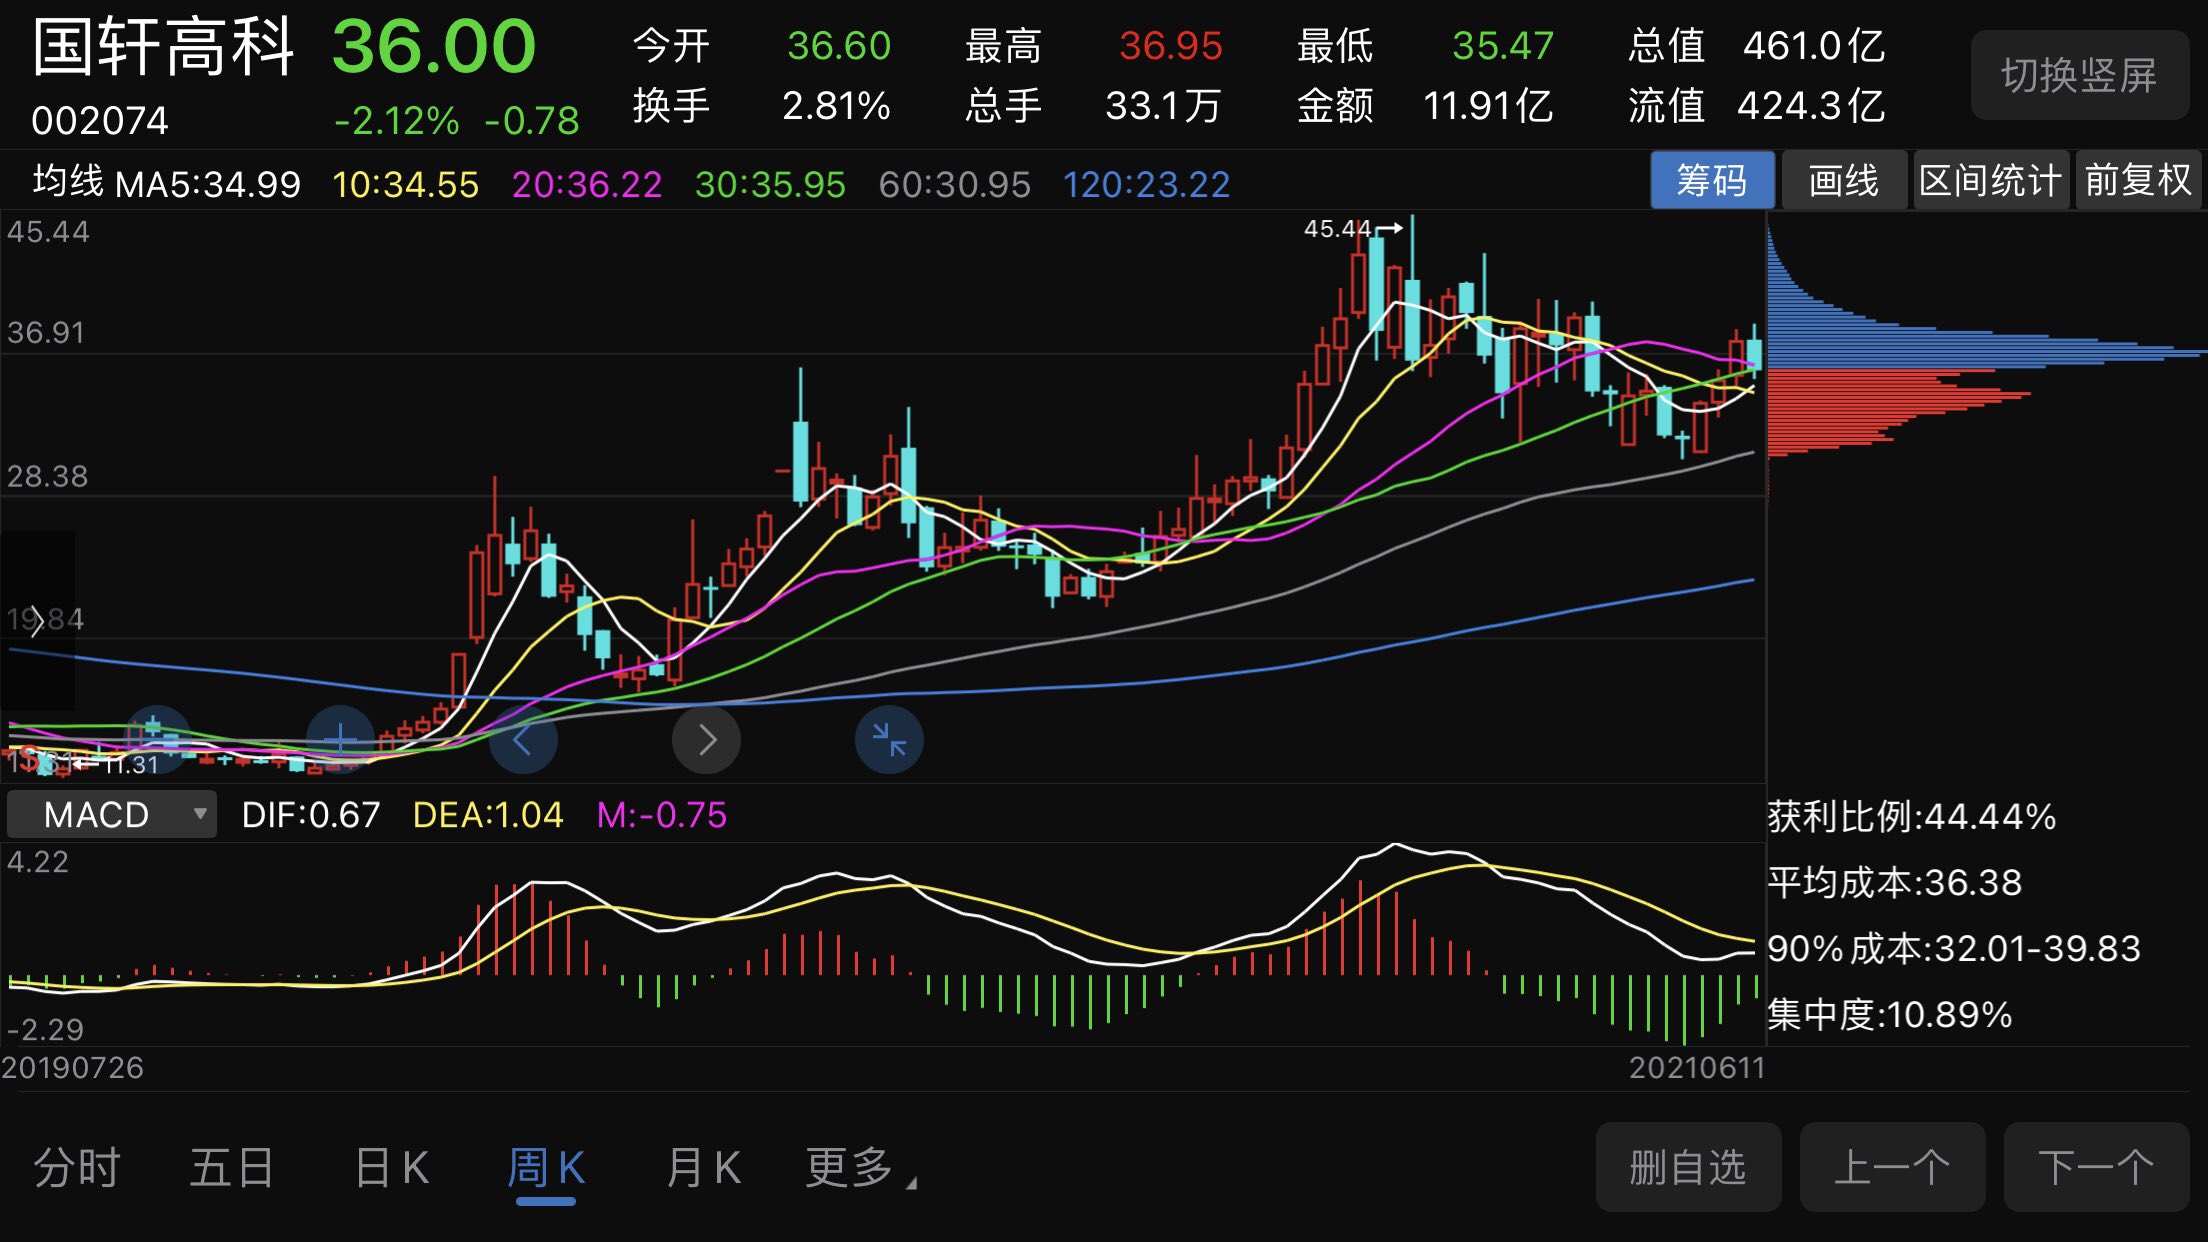Tap the start date 20190726 label
This screenshot has width=2208, height=1242.
pos(72,1068)
